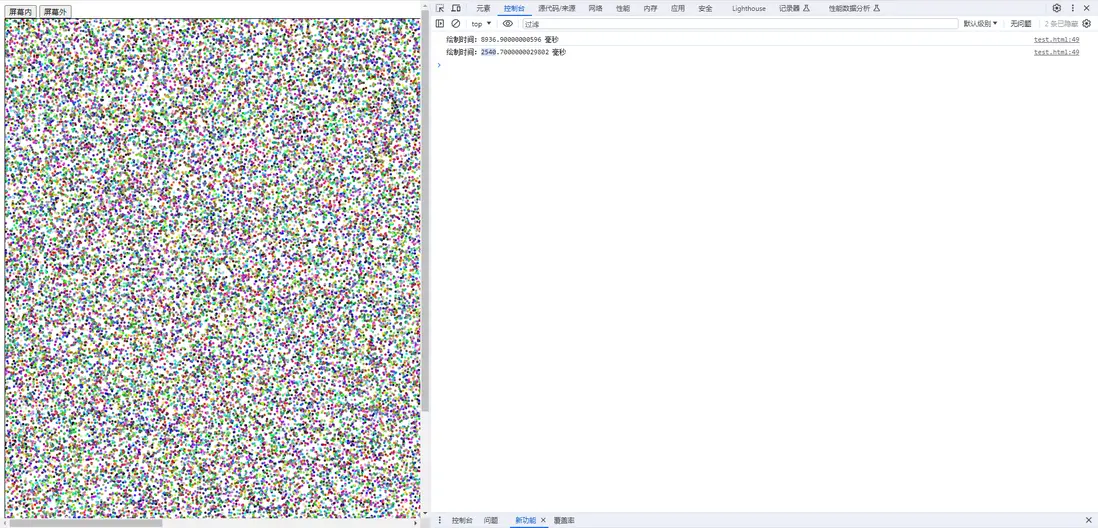The image size is (1098, 528).
Task: Click the 屏幕外 button
Action: point(55,12)
